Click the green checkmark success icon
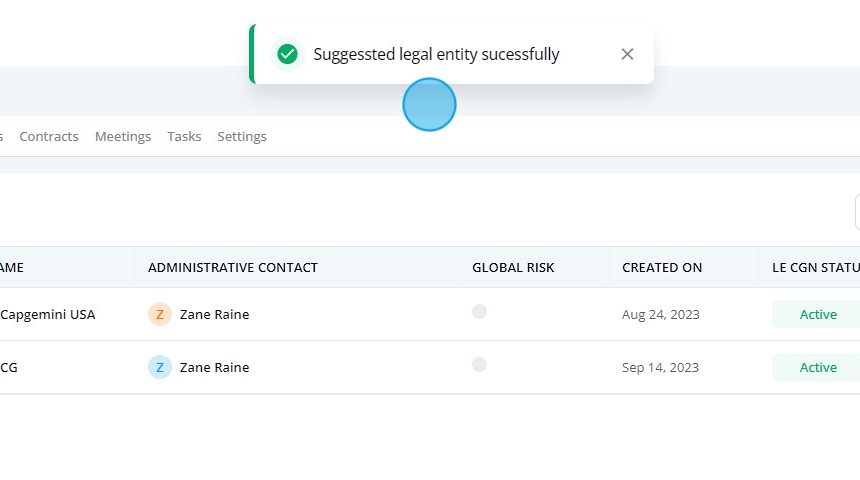The width and height of the screenshot is (860, 480). click(287, 54)
